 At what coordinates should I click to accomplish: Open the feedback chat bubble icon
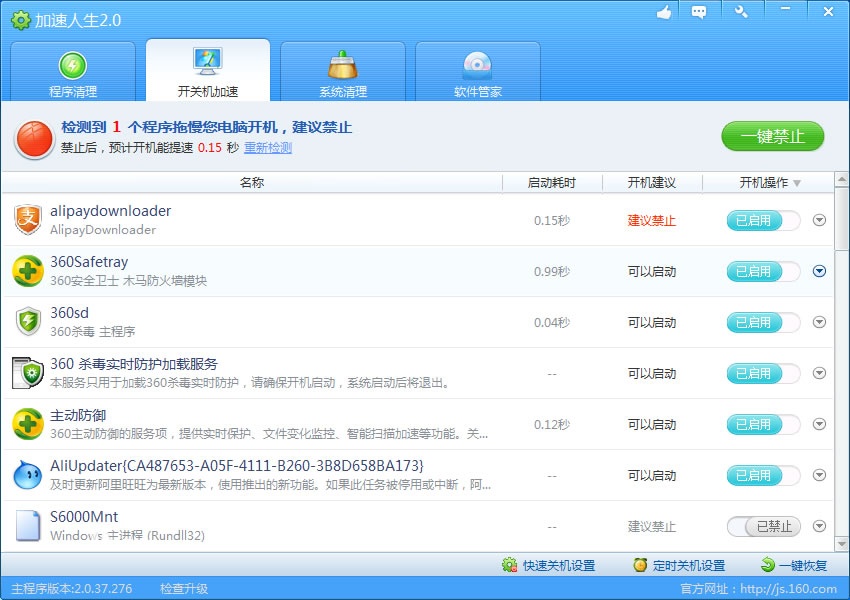[x=699, y=12]
